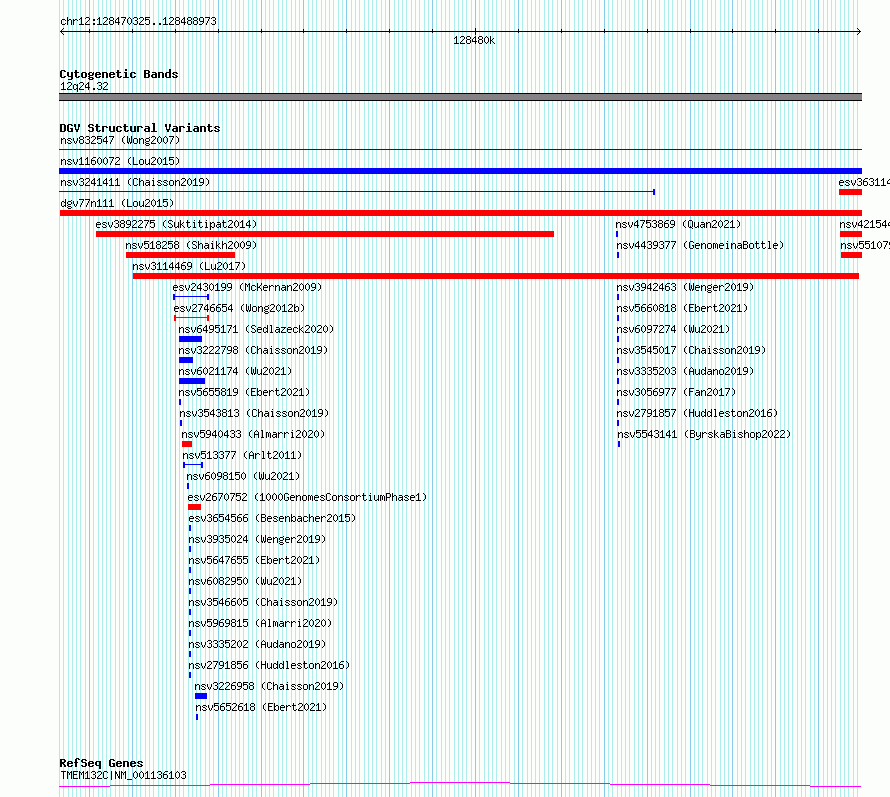Click nsv4439377 (GenomeinaBottle) label
This screenshot has height=797, width=890.
[x=700, y=245]
